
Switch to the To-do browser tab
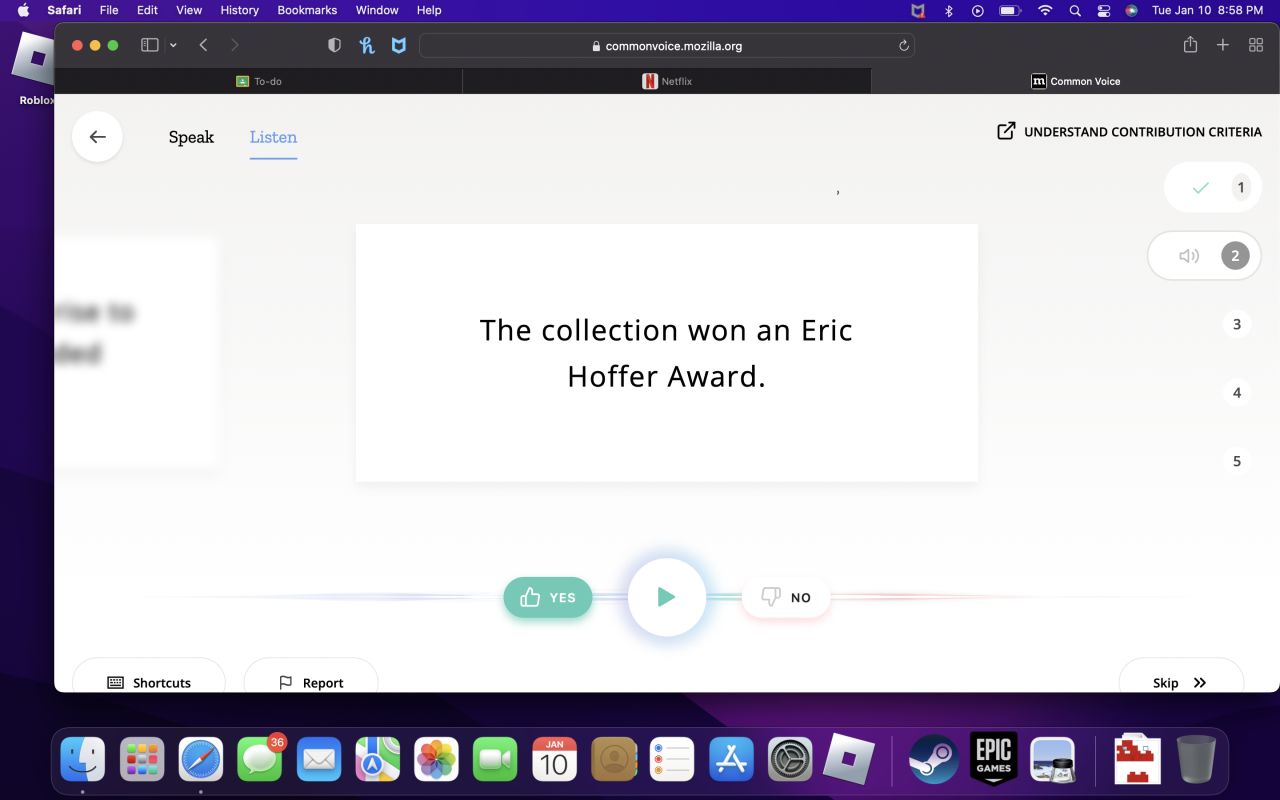pos(259,81)
